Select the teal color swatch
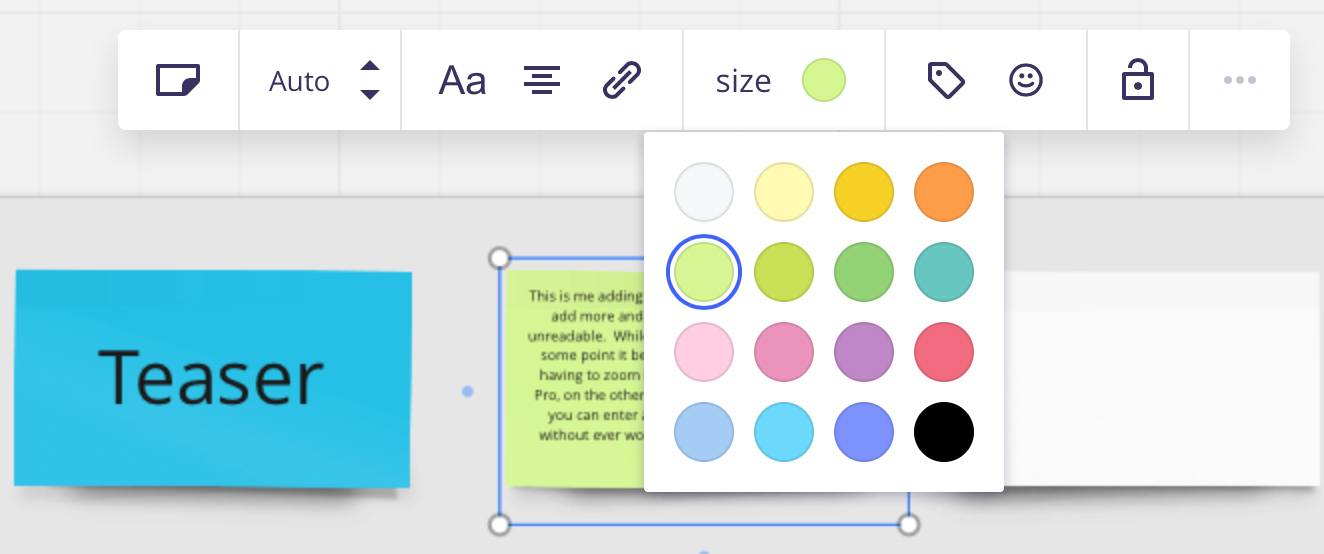The height and width of the screenshot is (554, 1324). (944, 272)
